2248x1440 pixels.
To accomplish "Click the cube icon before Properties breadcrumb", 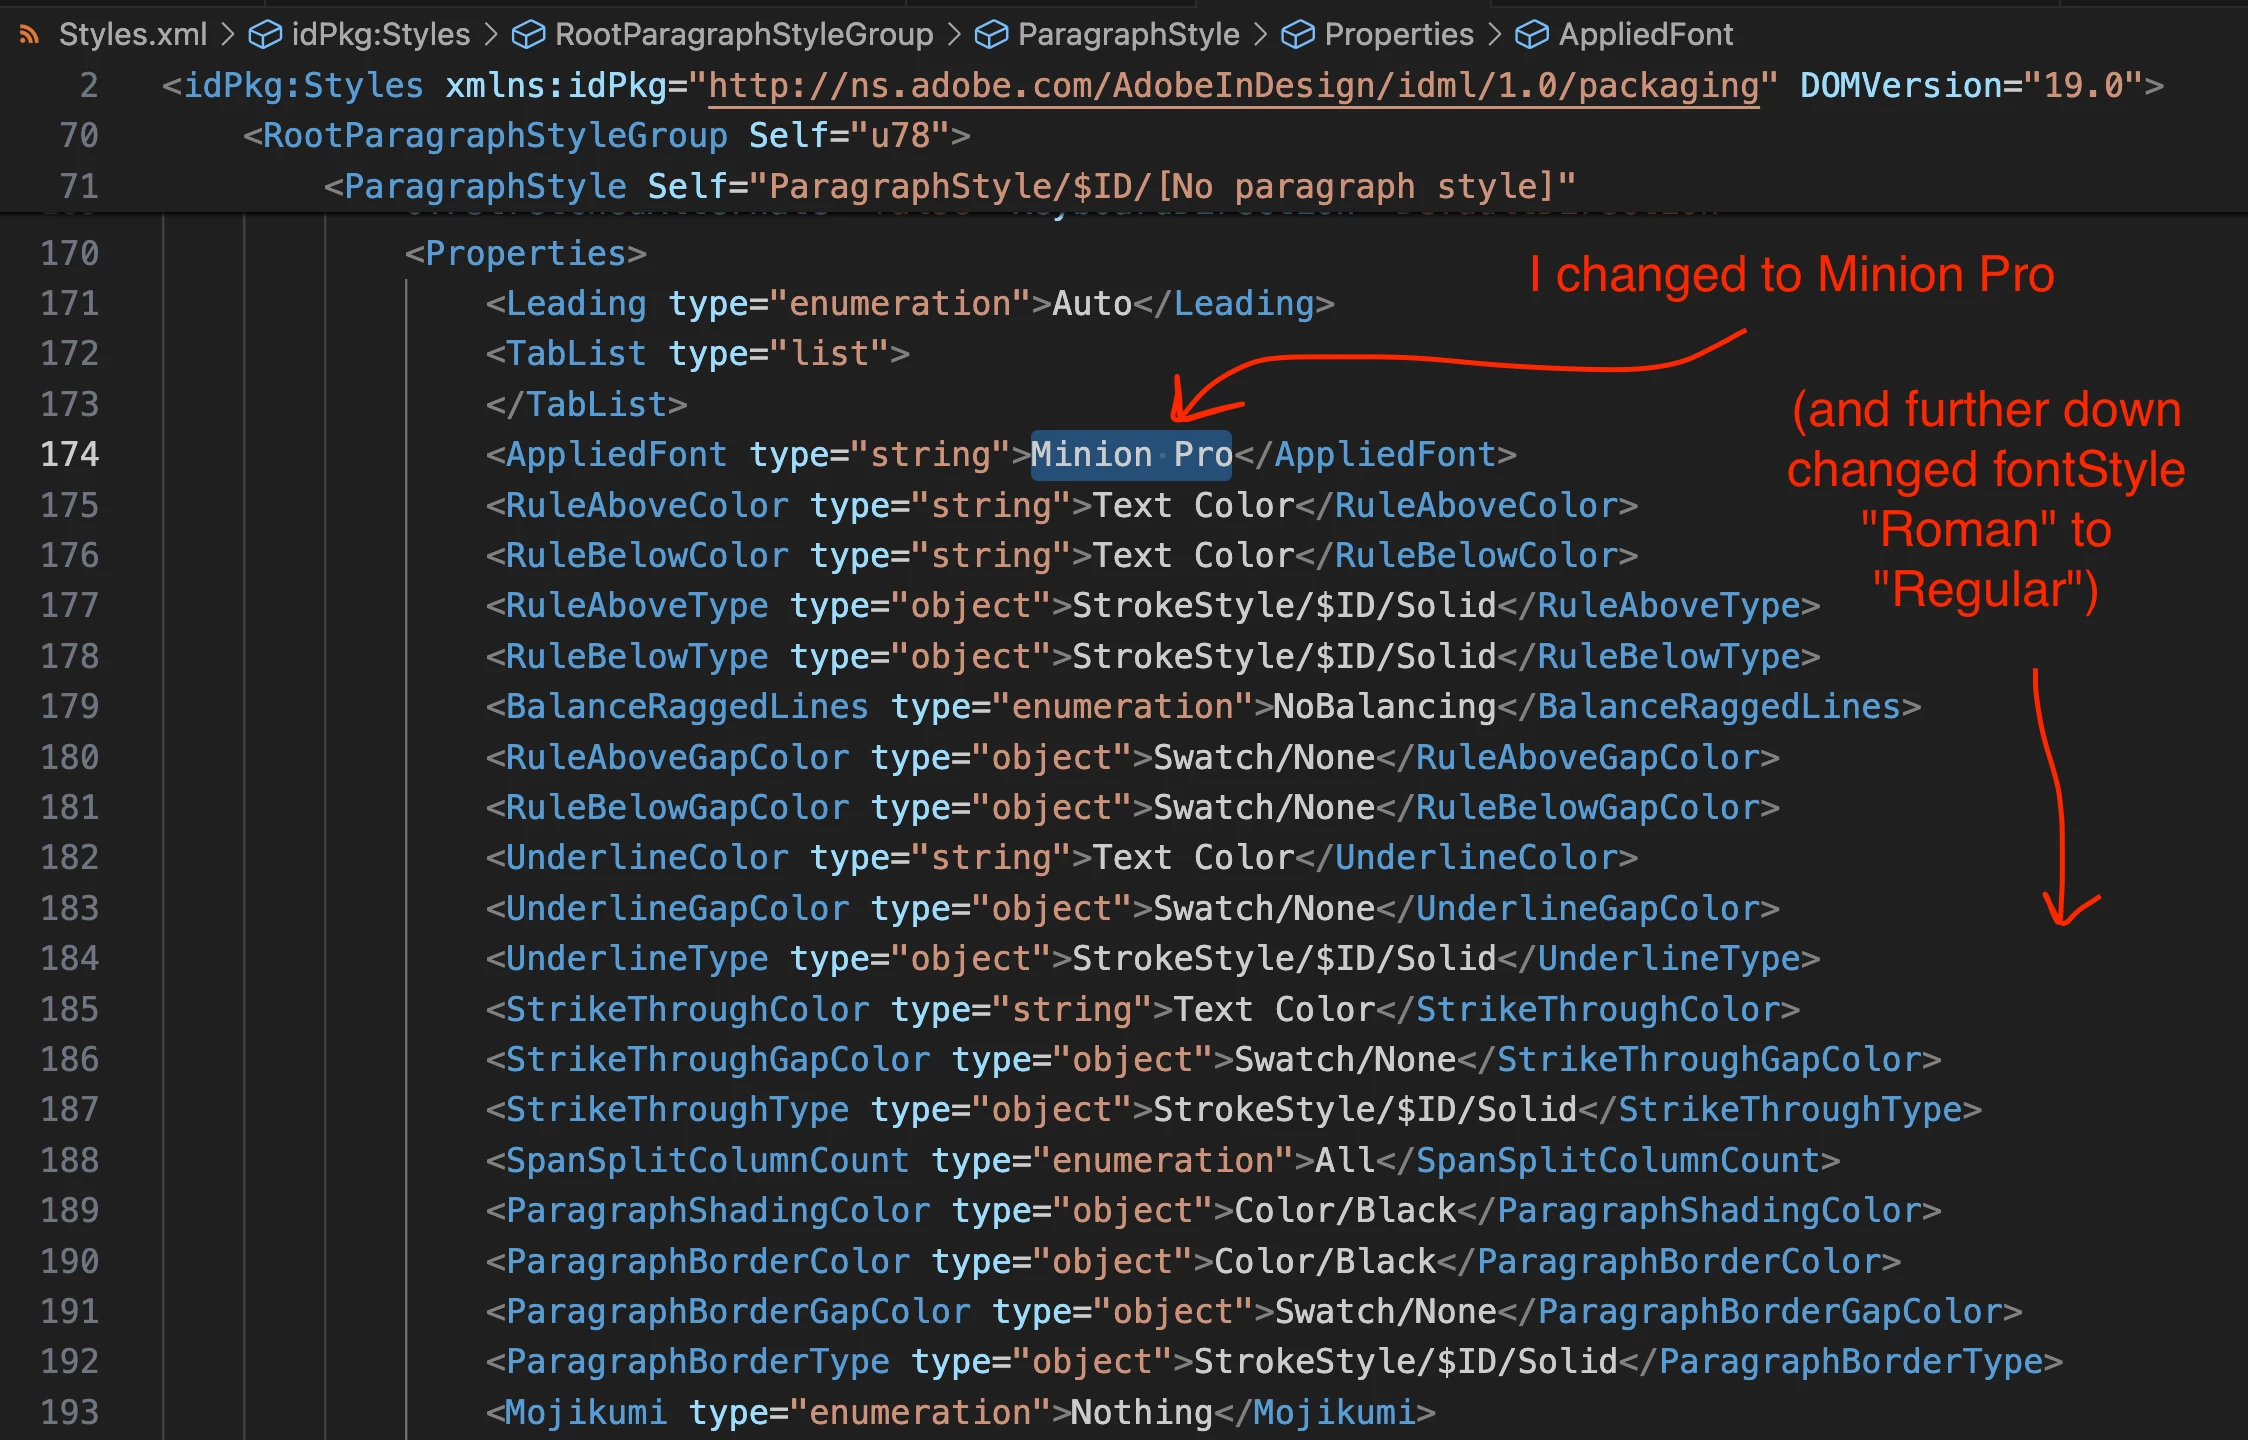I will [x=1297, y=35].
